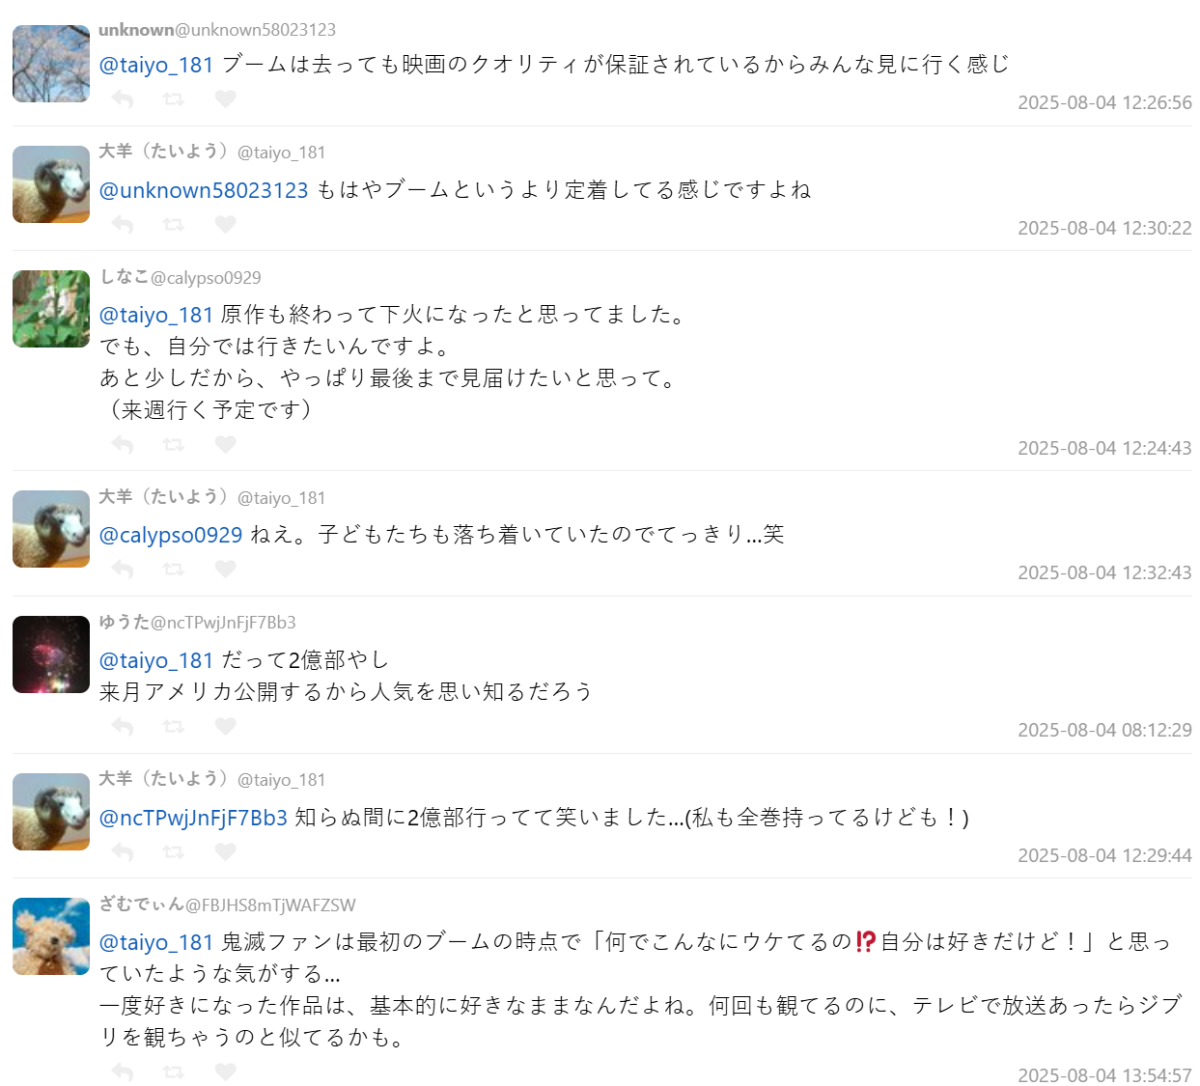
Task: Open cherry blossom avatar of unknown58023123
Action: [x=51, y=64]
